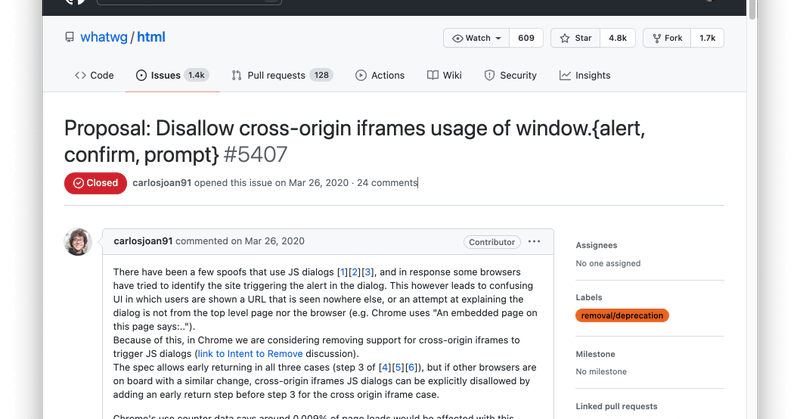The image size is (800, 419).
Task: Open 'link to Intent to Remove' link
Action: pos(250,354)
